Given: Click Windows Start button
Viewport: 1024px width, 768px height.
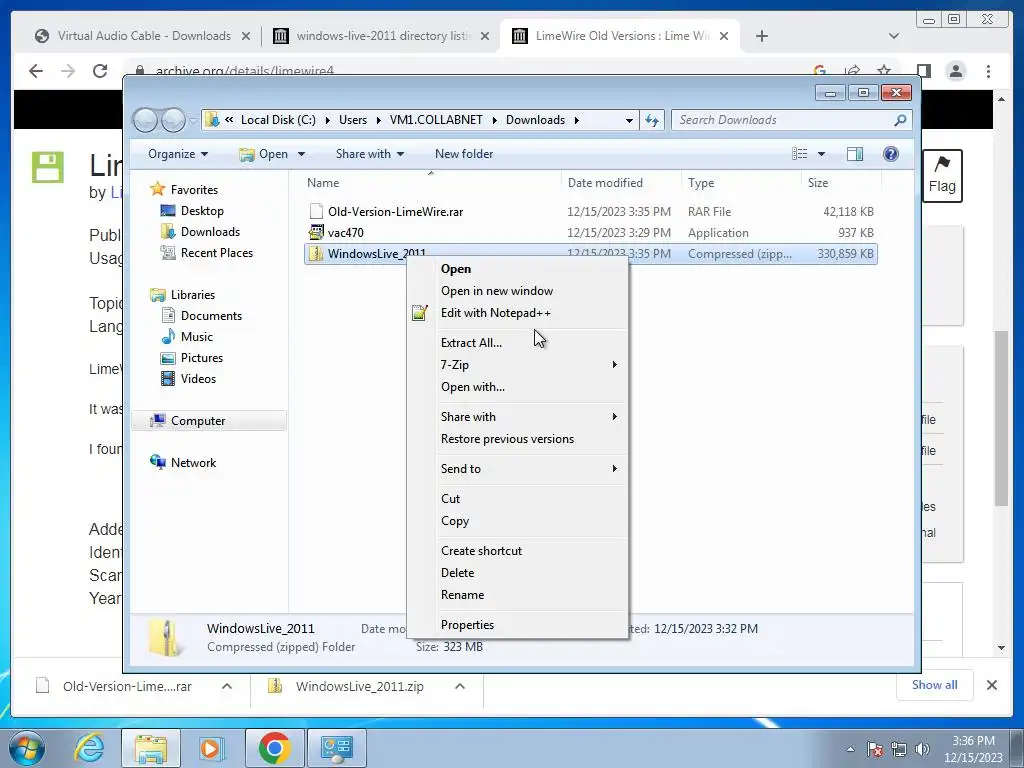Looking at the screenshot, I should coord(27,748).
